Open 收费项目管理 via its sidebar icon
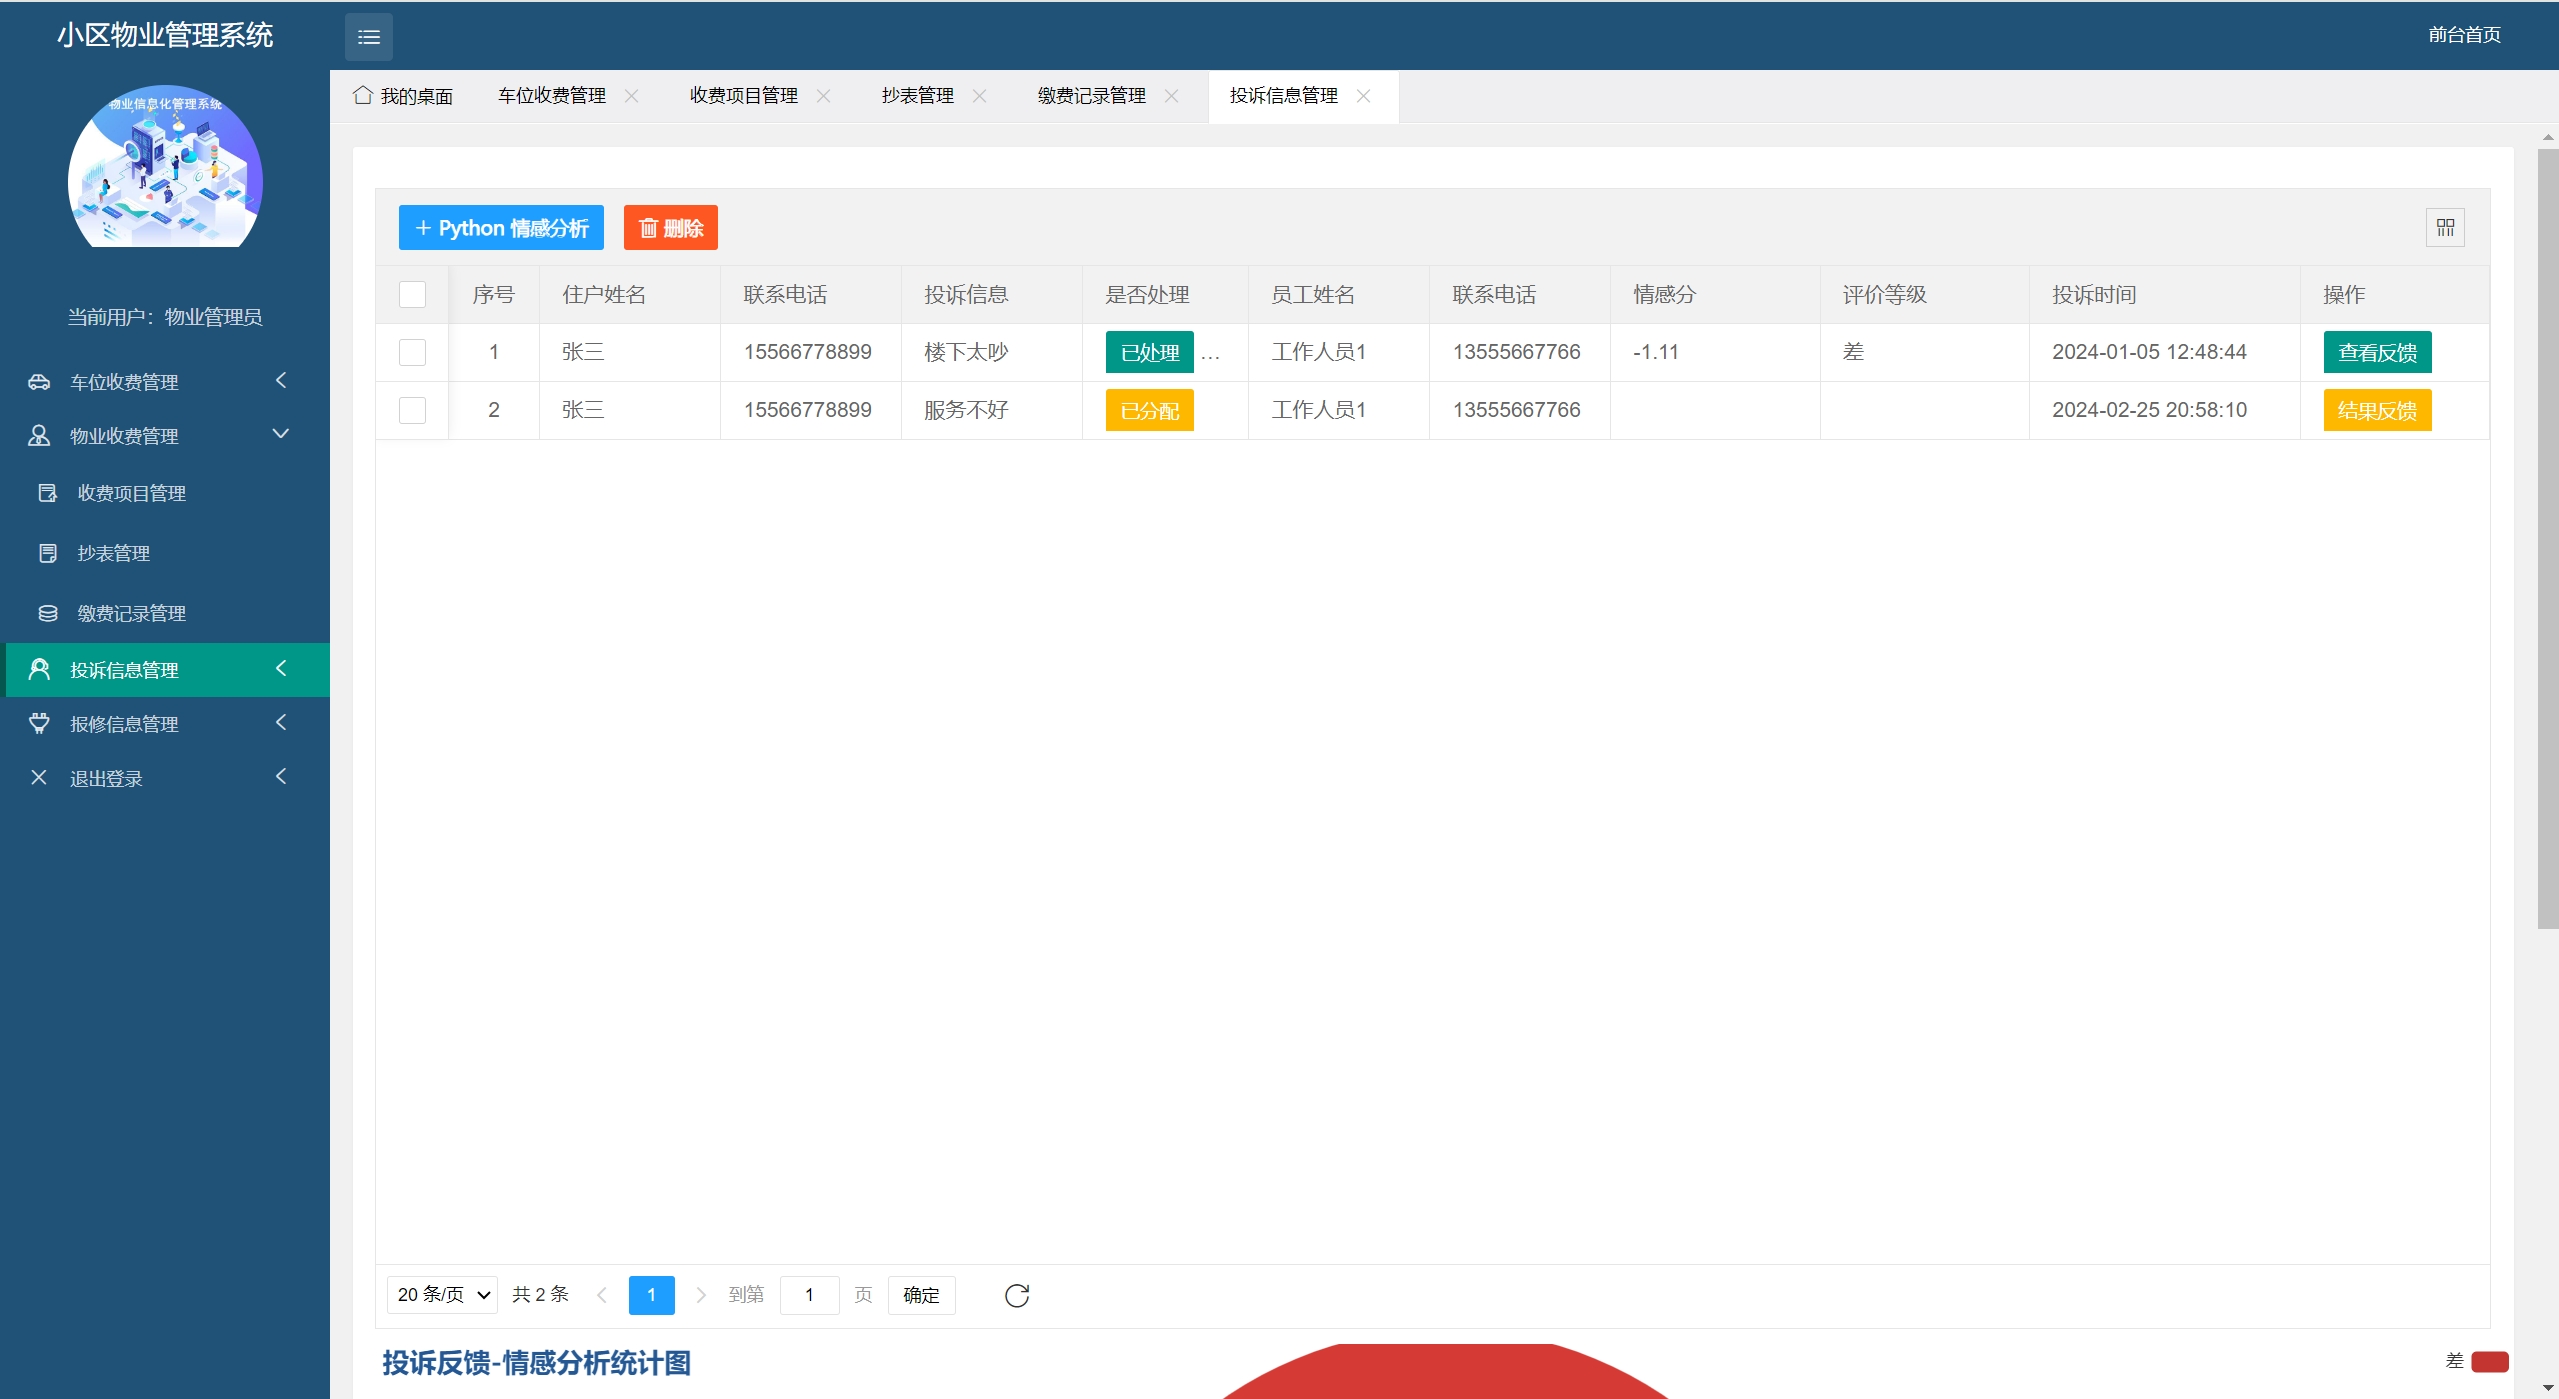This screenshot has width=2559, height=1399. click(x=47, y=493)
